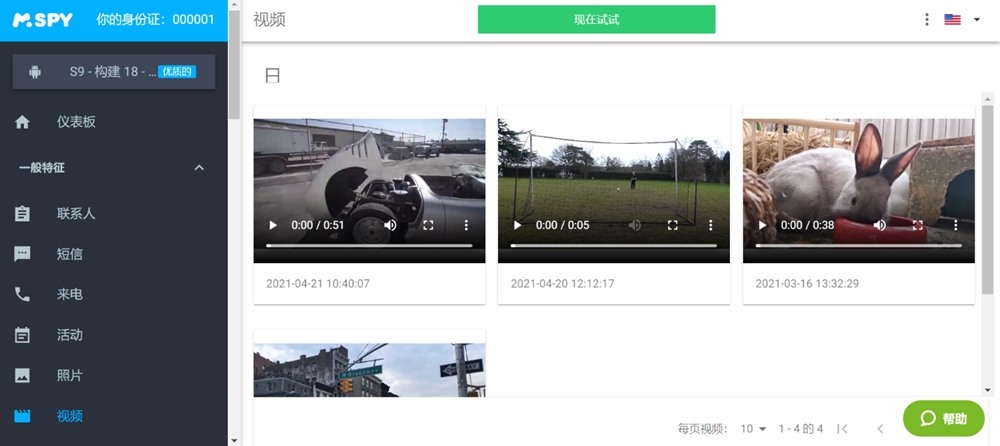Click the 短信 message icon

pos(22,254)
